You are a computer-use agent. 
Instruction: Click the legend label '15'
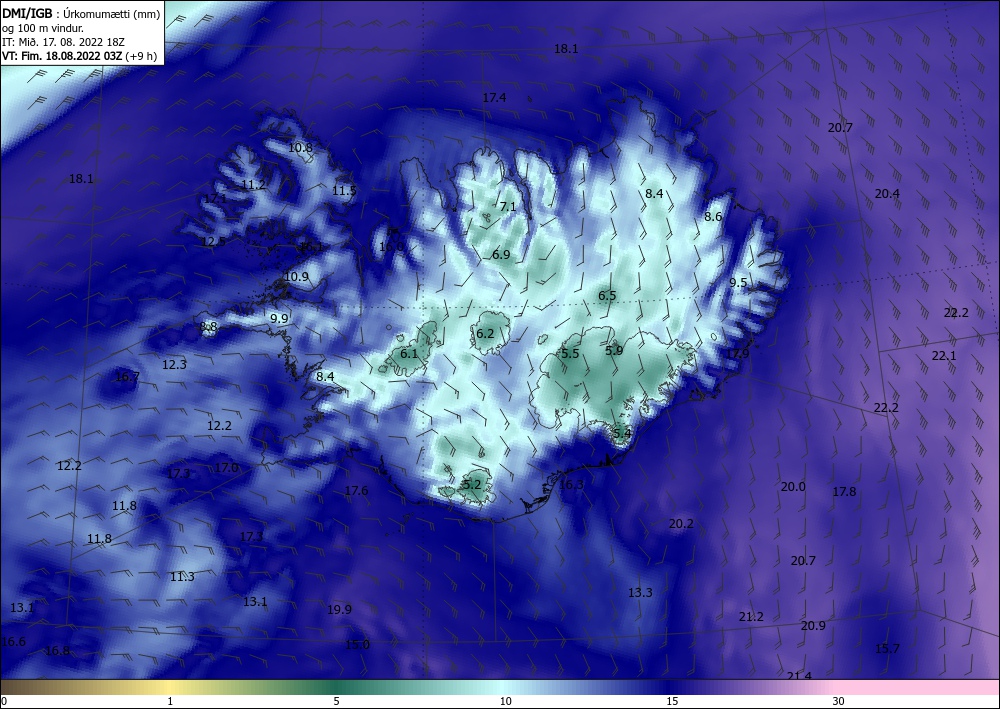coord(672,701)
